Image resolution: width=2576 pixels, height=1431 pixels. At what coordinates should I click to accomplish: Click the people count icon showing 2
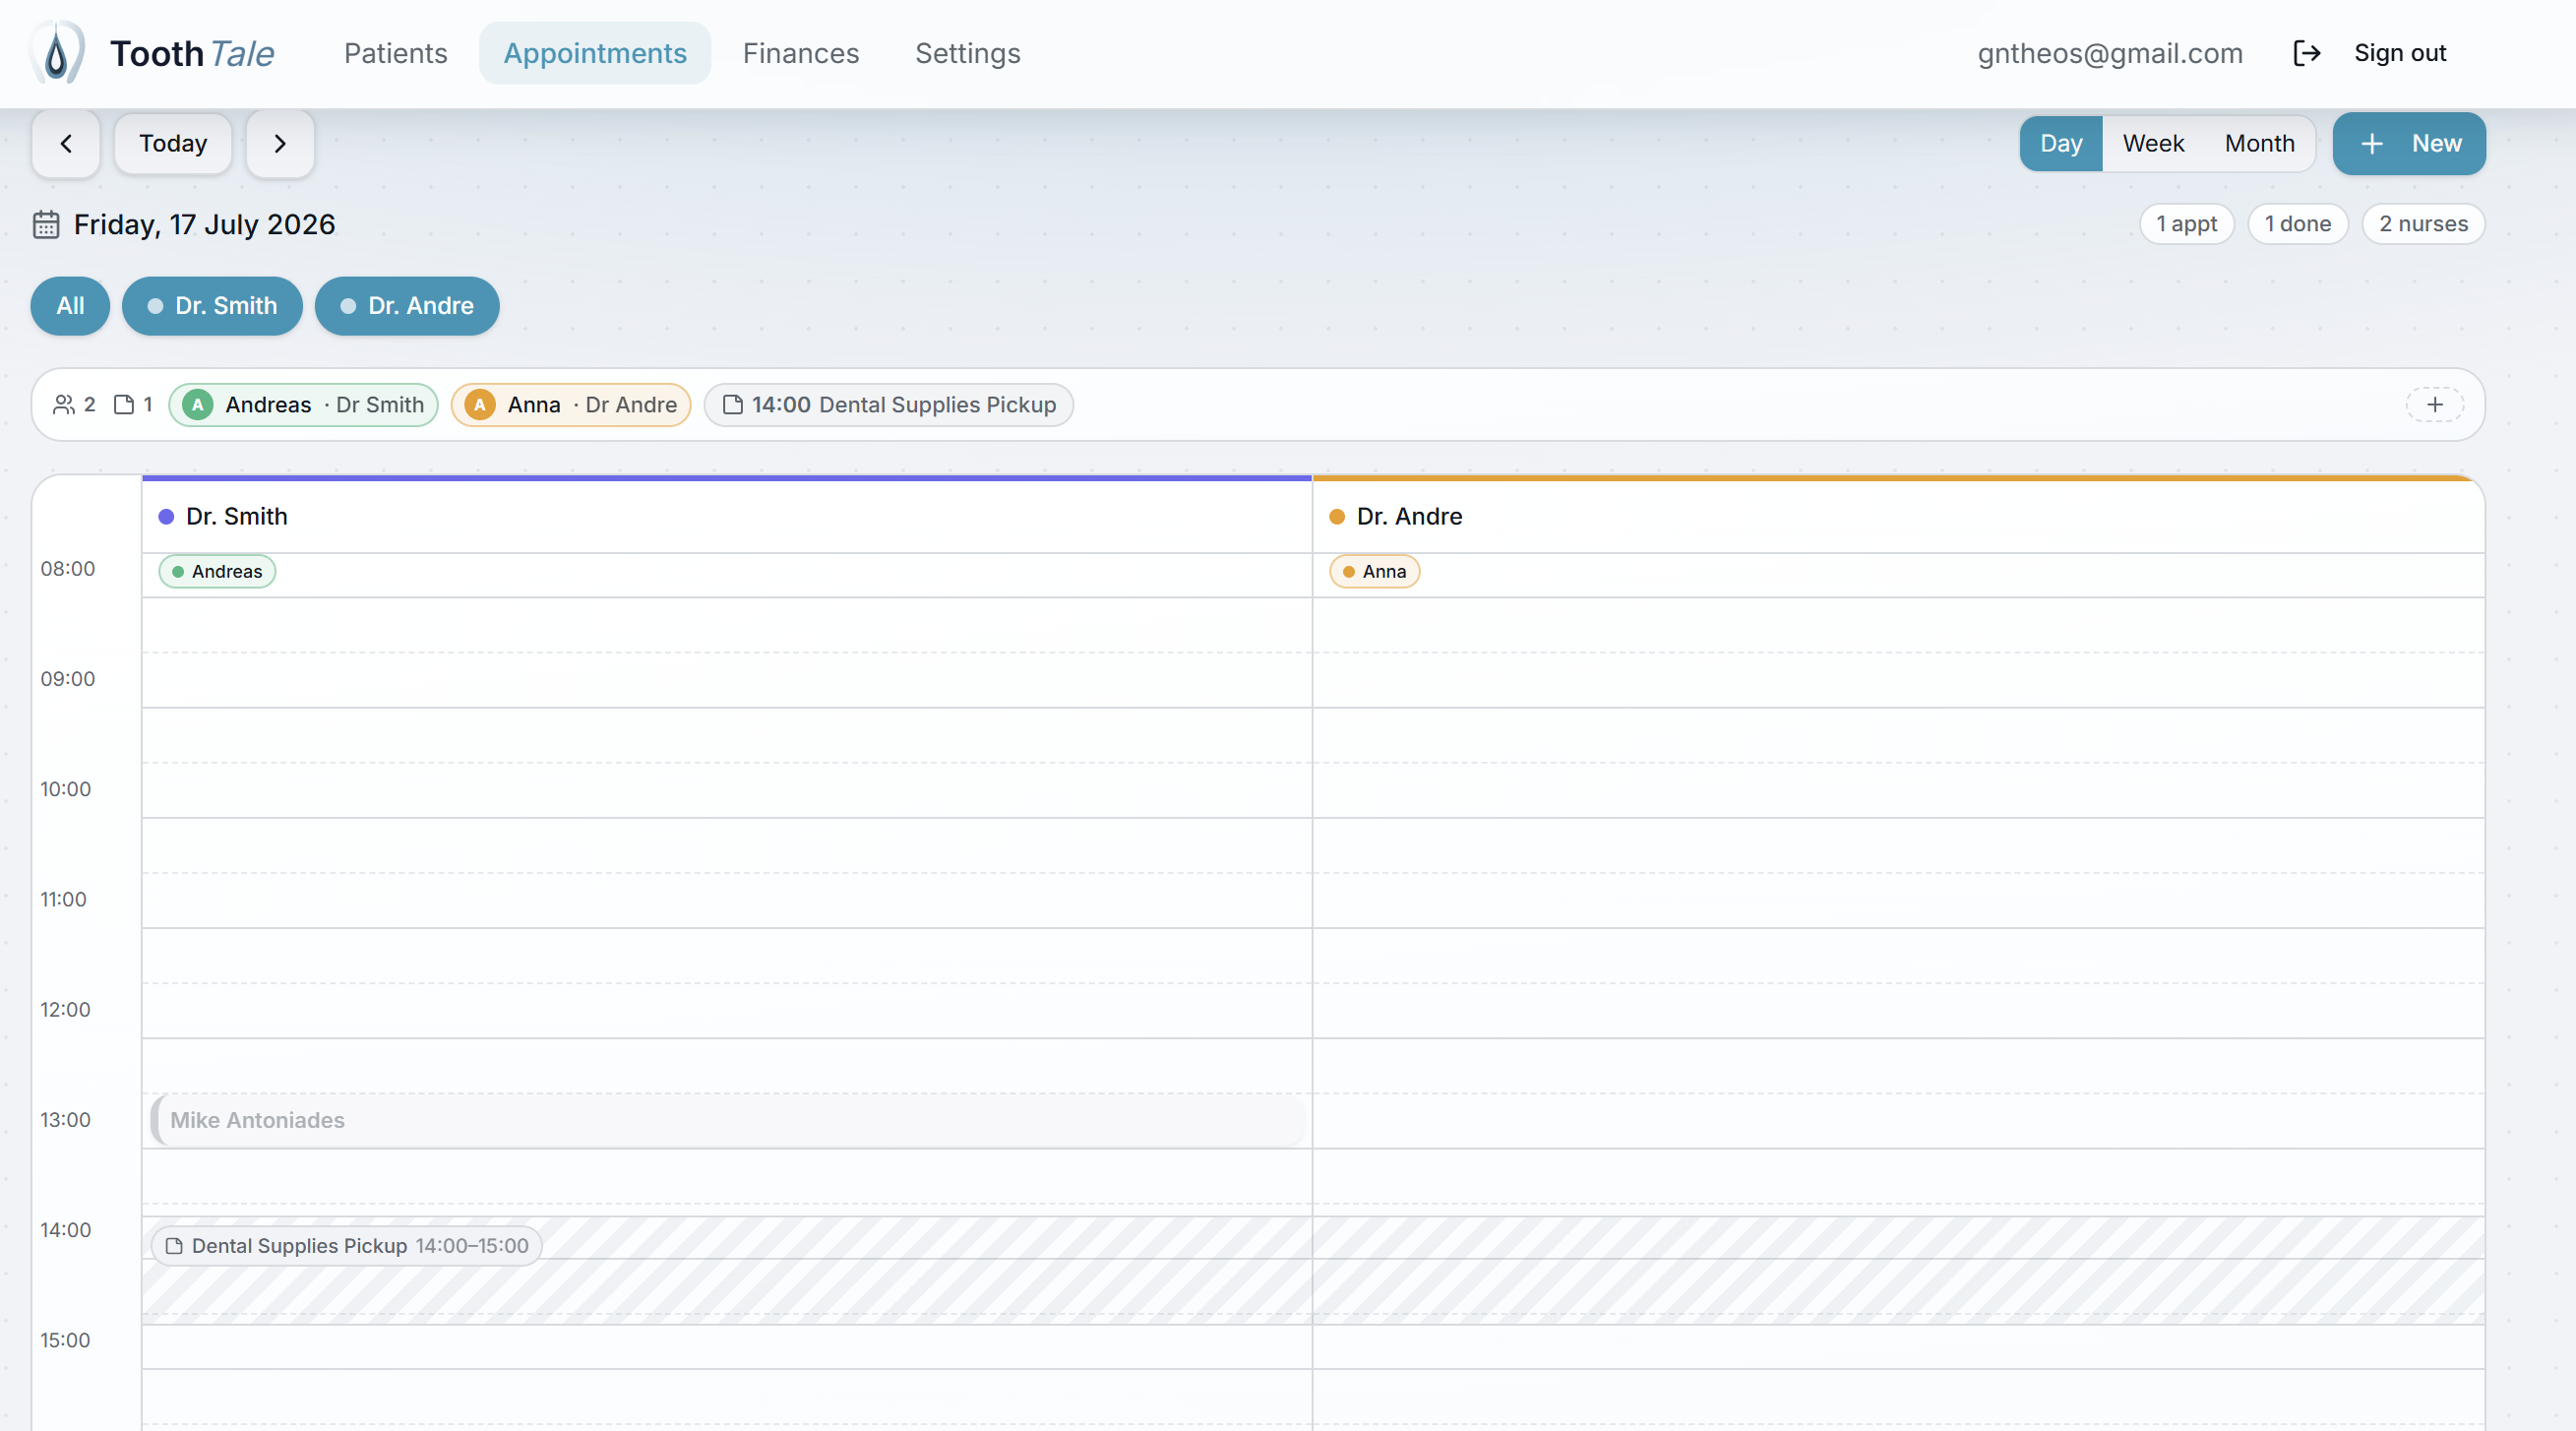pos(64,404)
